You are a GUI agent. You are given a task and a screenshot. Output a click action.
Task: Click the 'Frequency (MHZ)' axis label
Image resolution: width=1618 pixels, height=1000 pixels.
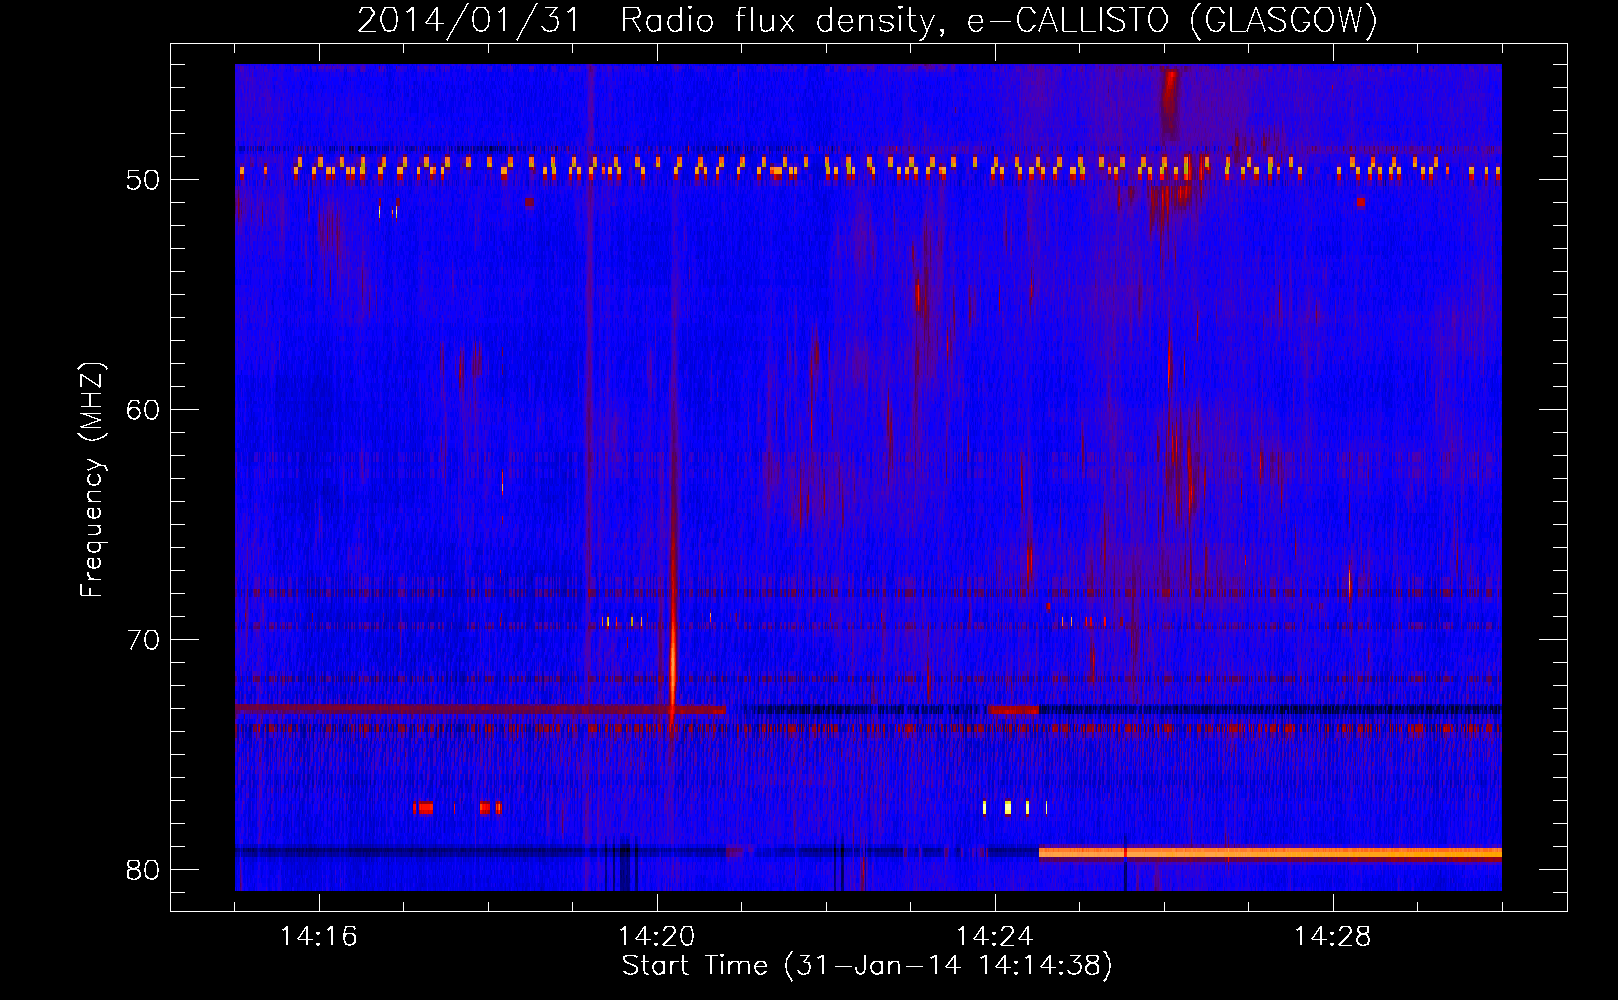[92, 480]
